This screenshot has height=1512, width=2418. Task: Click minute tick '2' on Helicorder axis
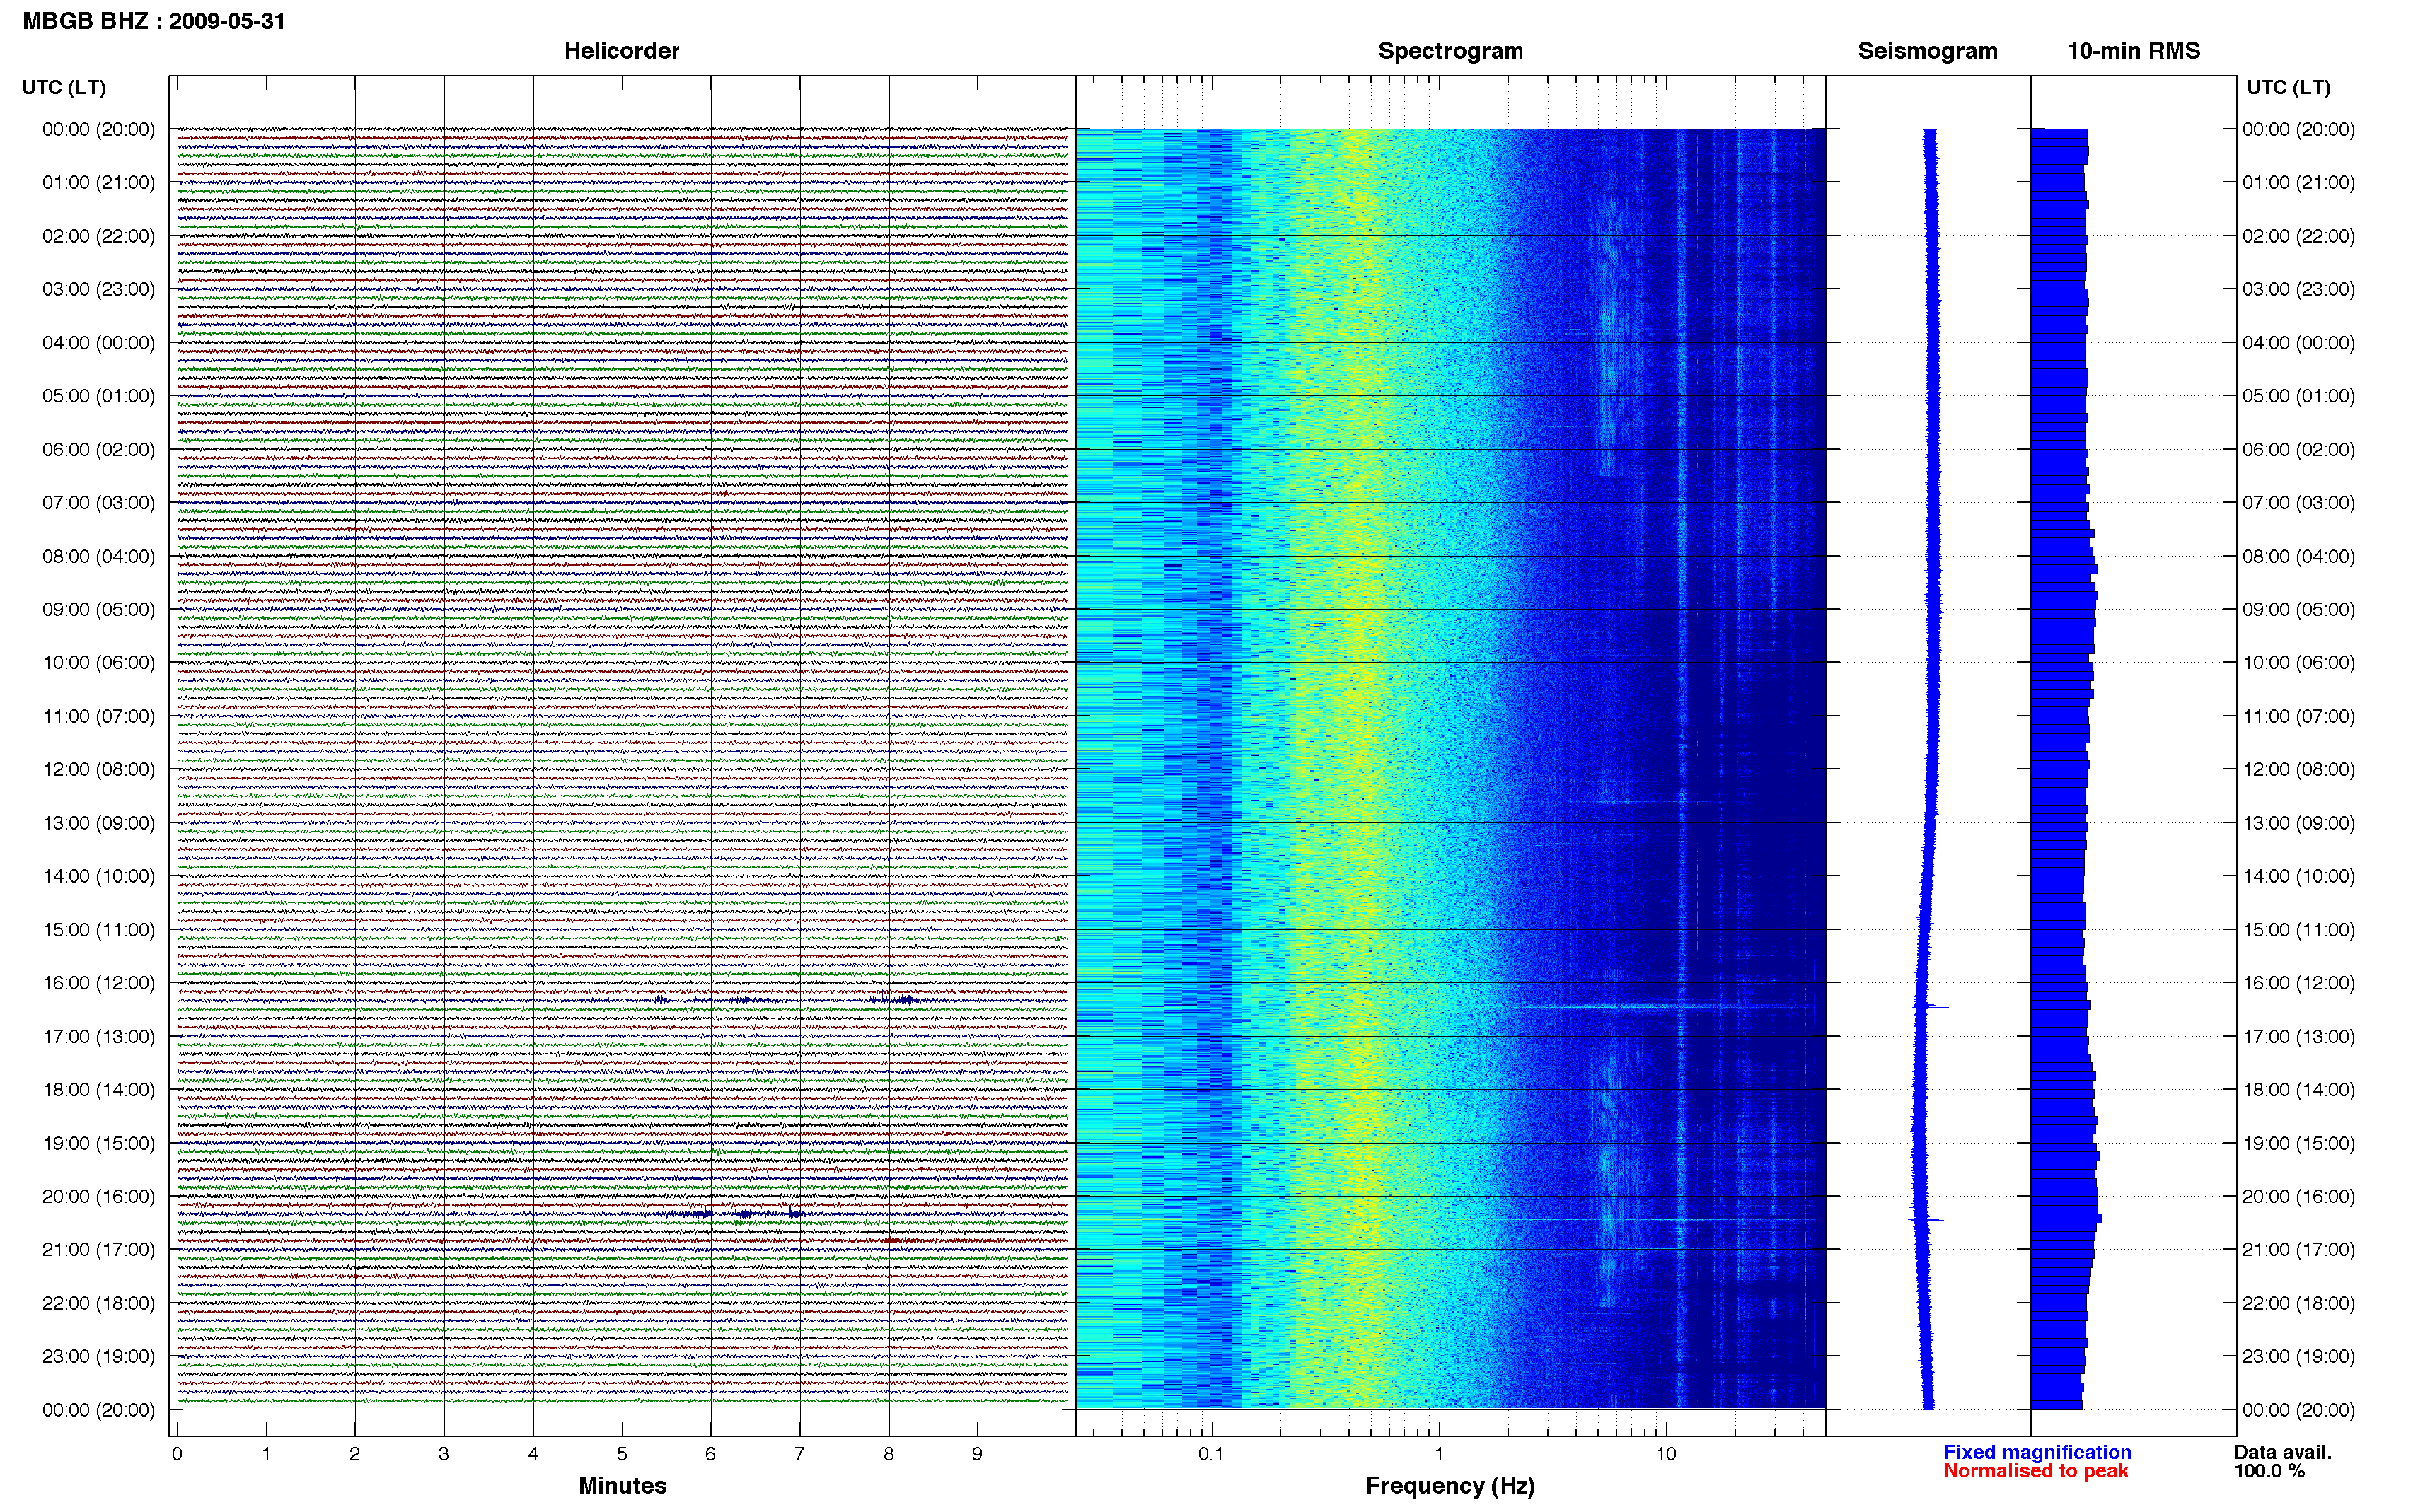354,1454
